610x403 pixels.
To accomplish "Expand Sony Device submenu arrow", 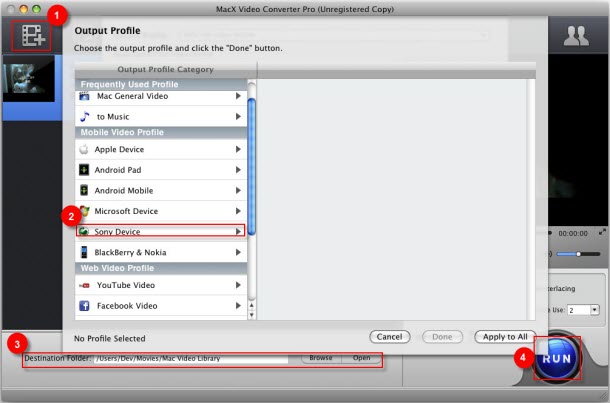I will [x=238, y=231].
